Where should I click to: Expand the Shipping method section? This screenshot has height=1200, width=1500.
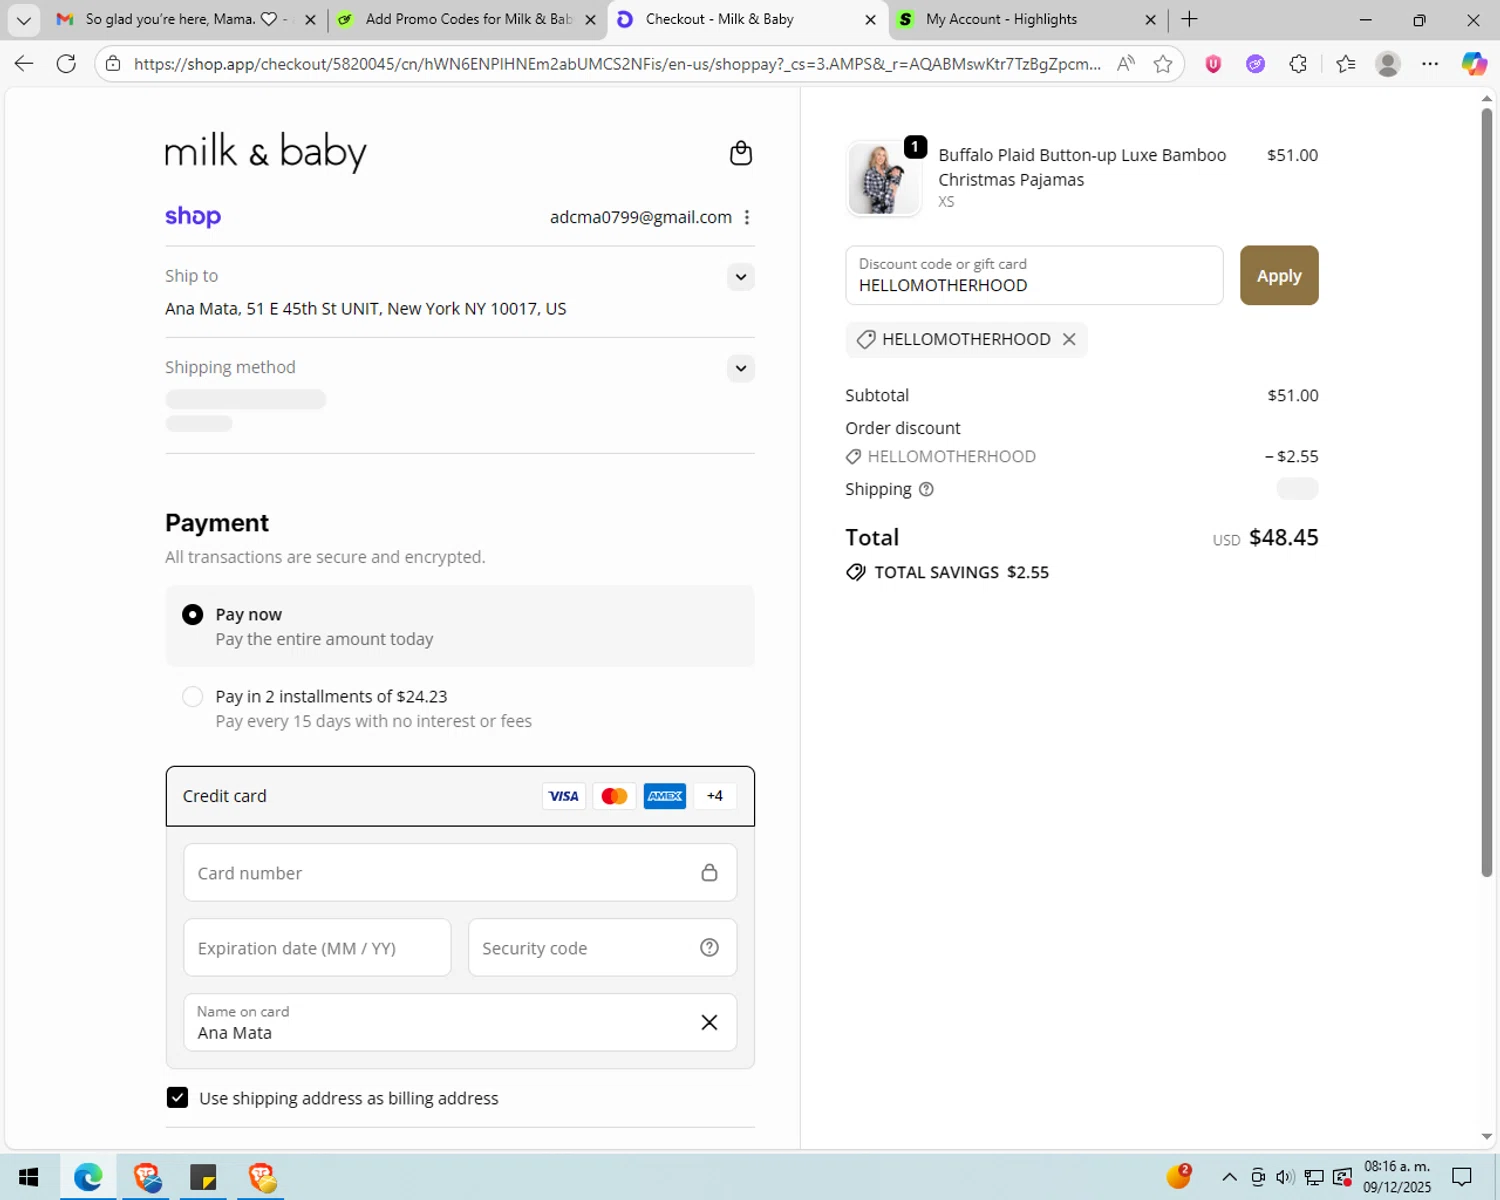point(740,368)
